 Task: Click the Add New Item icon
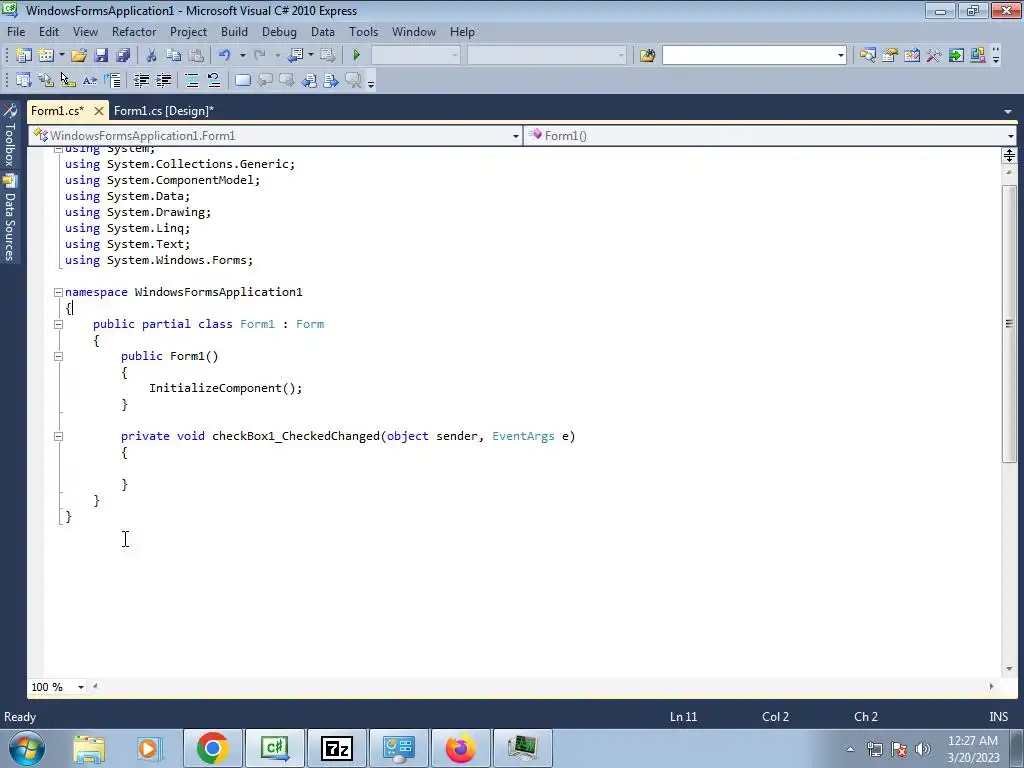tap(46, 56)
